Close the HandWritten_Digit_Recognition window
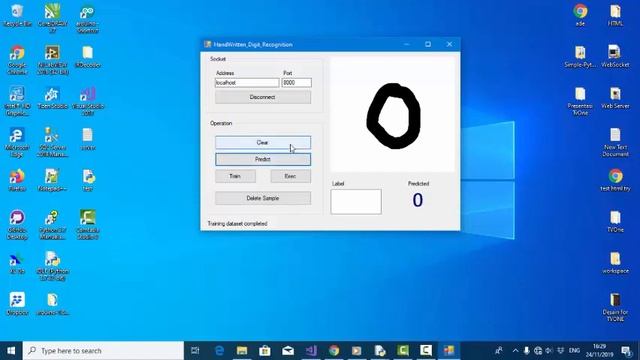Viewport: 640px width, 360px height. tap(449, 44)
